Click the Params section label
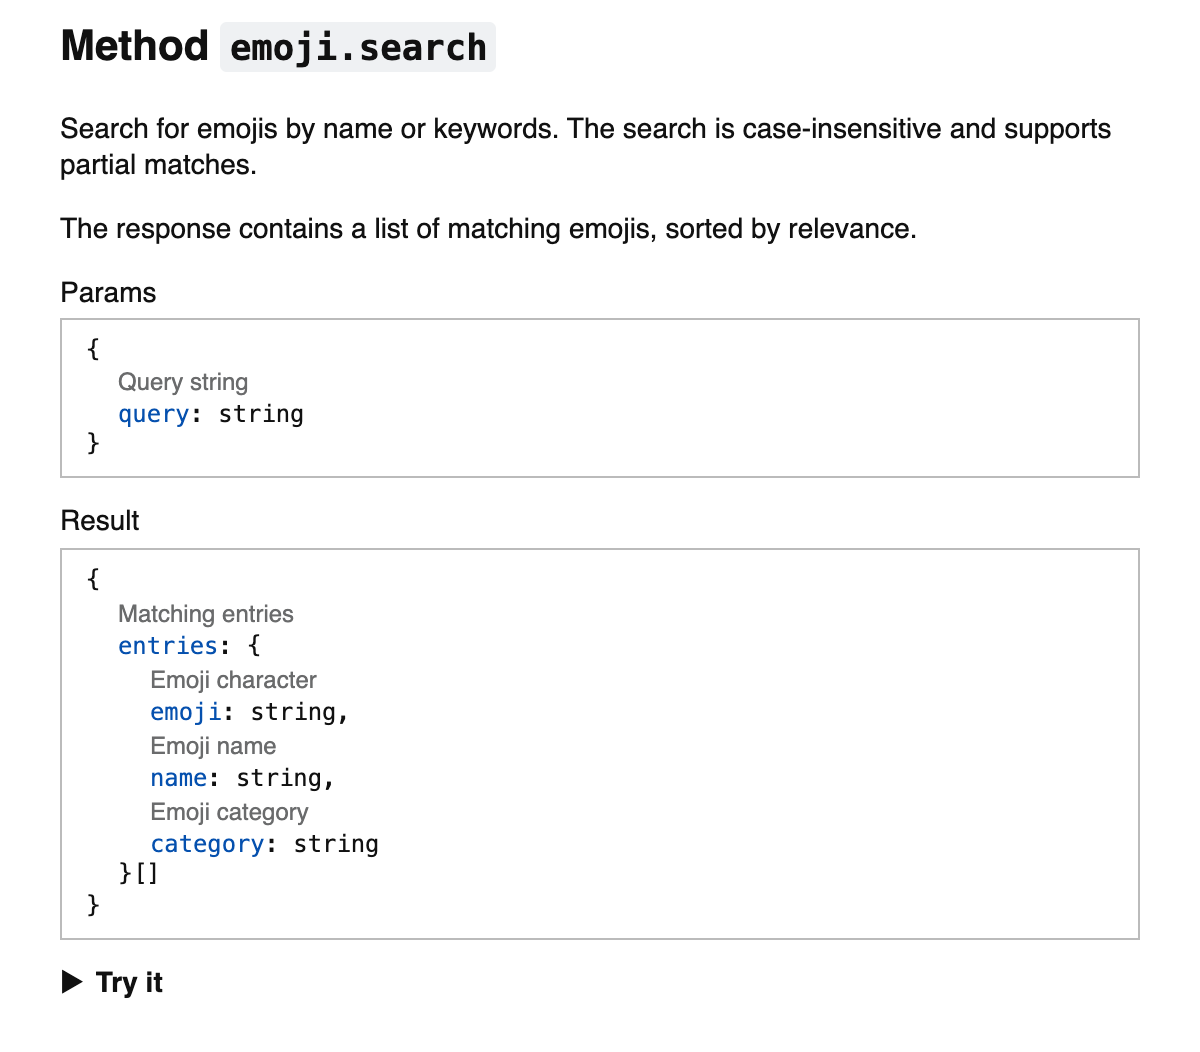The image size is (1200, 1052). (x=108, y=293)
